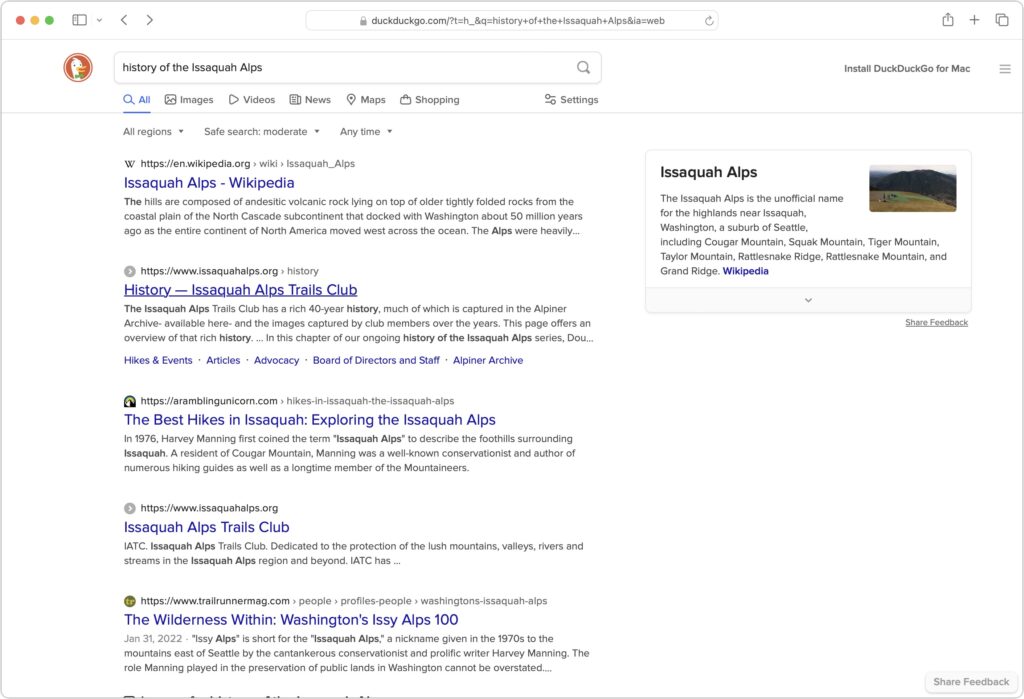The width and height of the screenshot is (1024, 699).
Task: Click the Wikipedia globe favicon on the first result
Action: pos(128,163)
